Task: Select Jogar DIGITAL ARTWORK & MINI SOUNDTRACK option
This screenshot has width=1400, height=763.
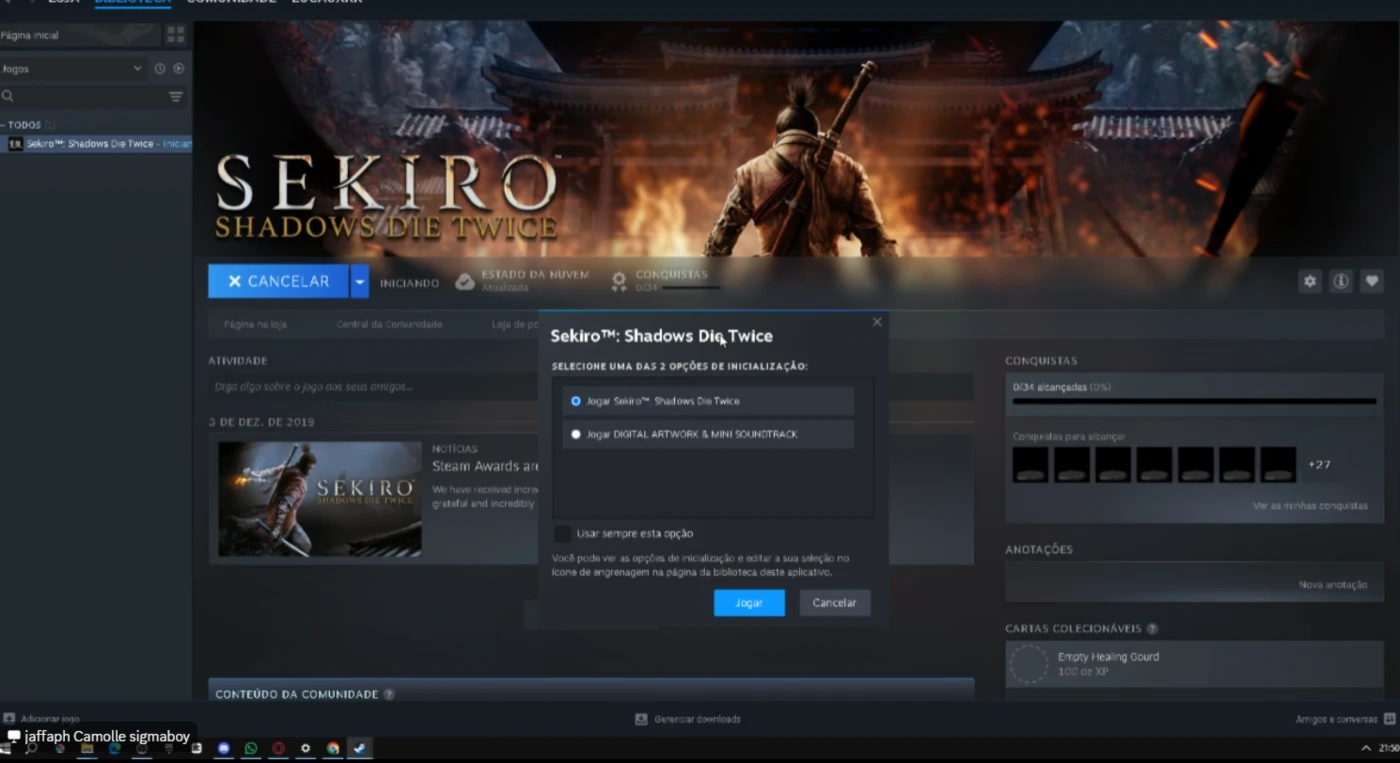Action: click(708, 434)
